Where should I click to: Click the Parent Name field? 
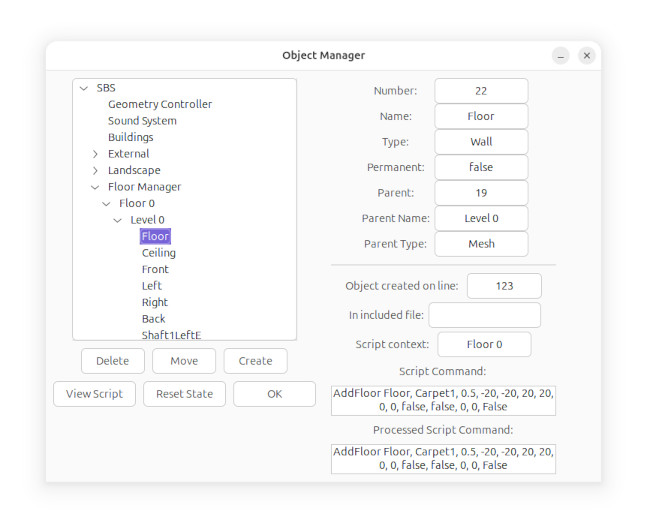481,218
